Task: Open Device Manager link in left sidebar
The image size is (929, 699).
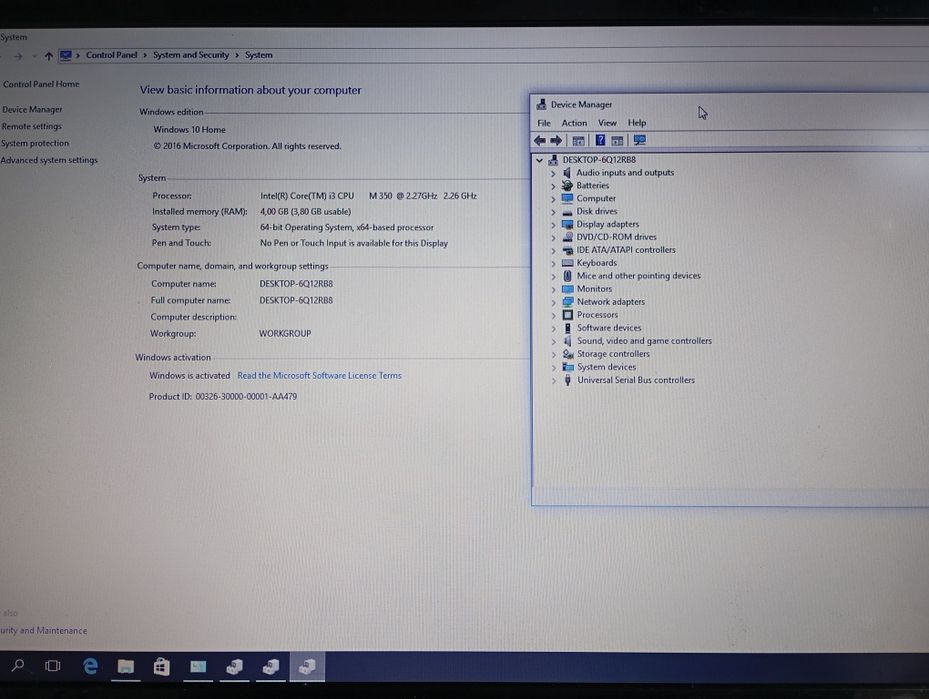Action: (x=32, y=110)
